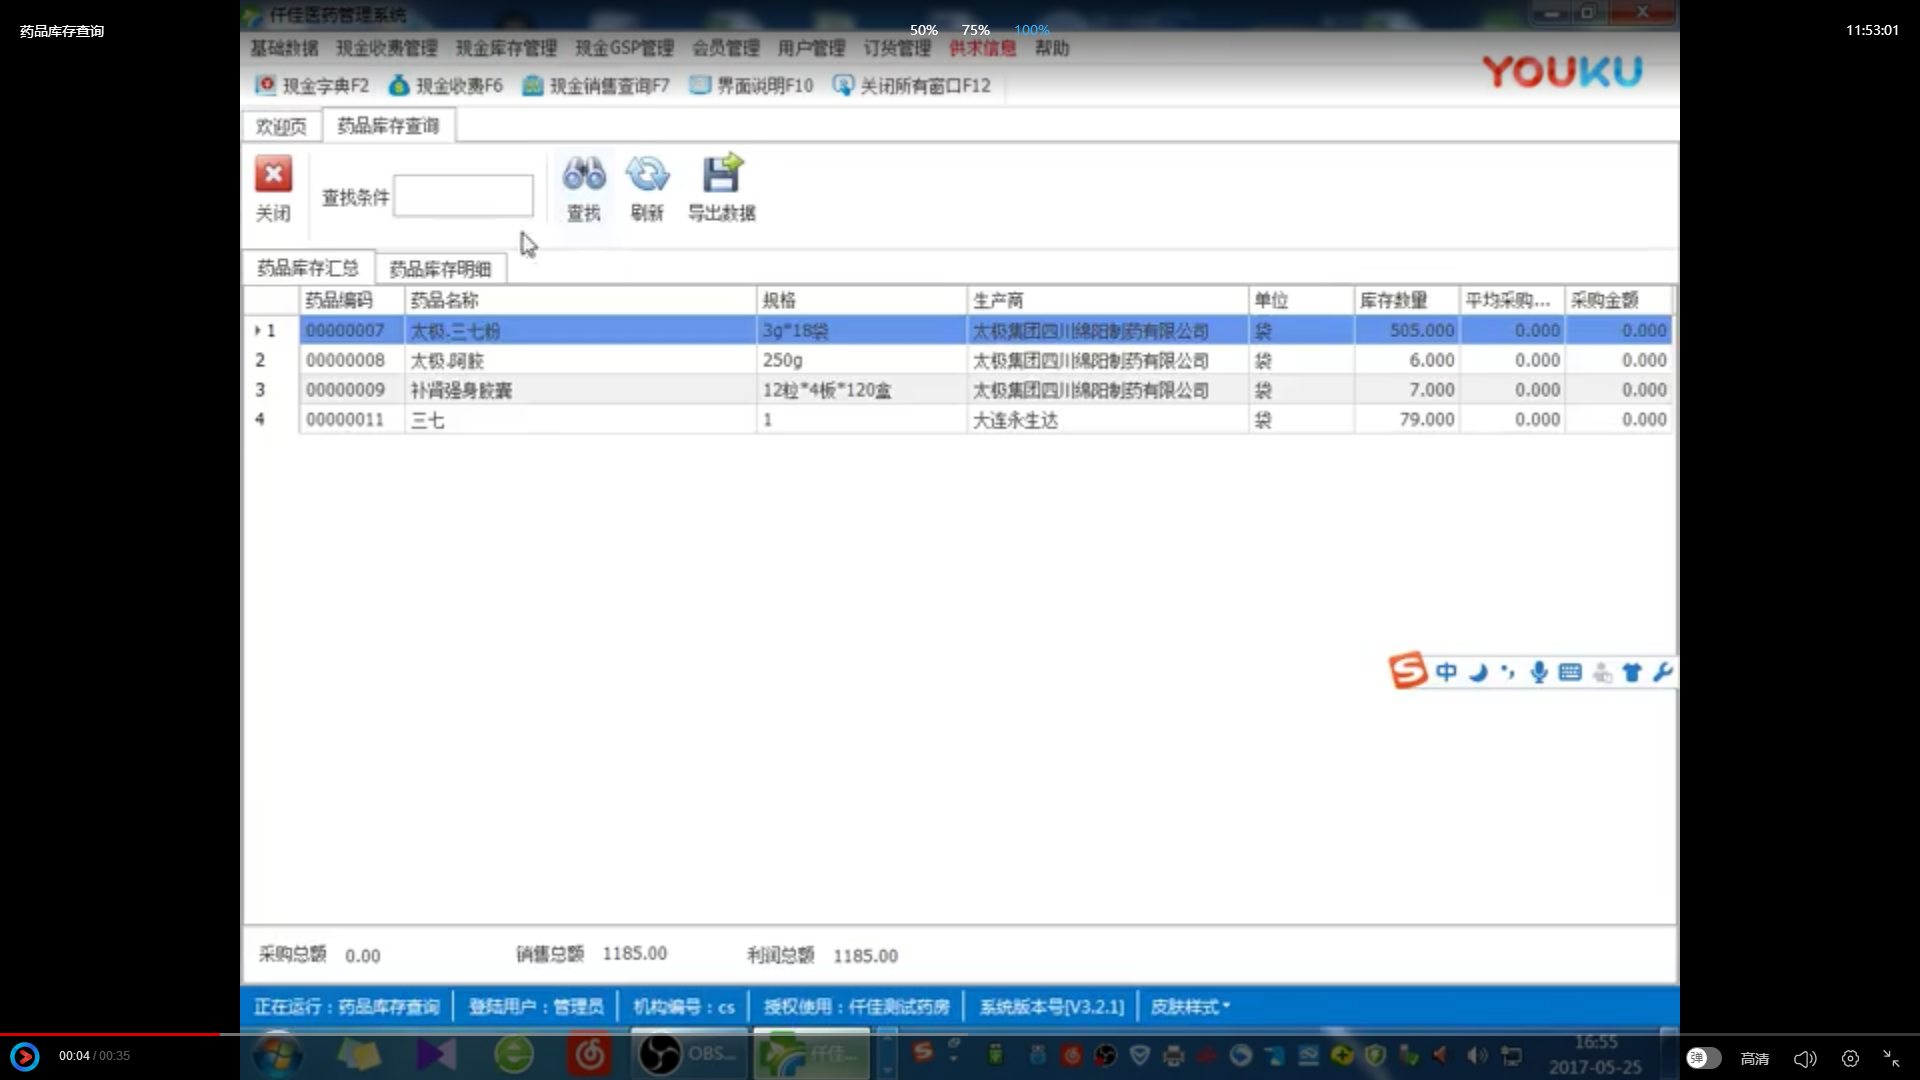Click 关闭所有窗口F12 toolbar shortcut

point(912,86)
